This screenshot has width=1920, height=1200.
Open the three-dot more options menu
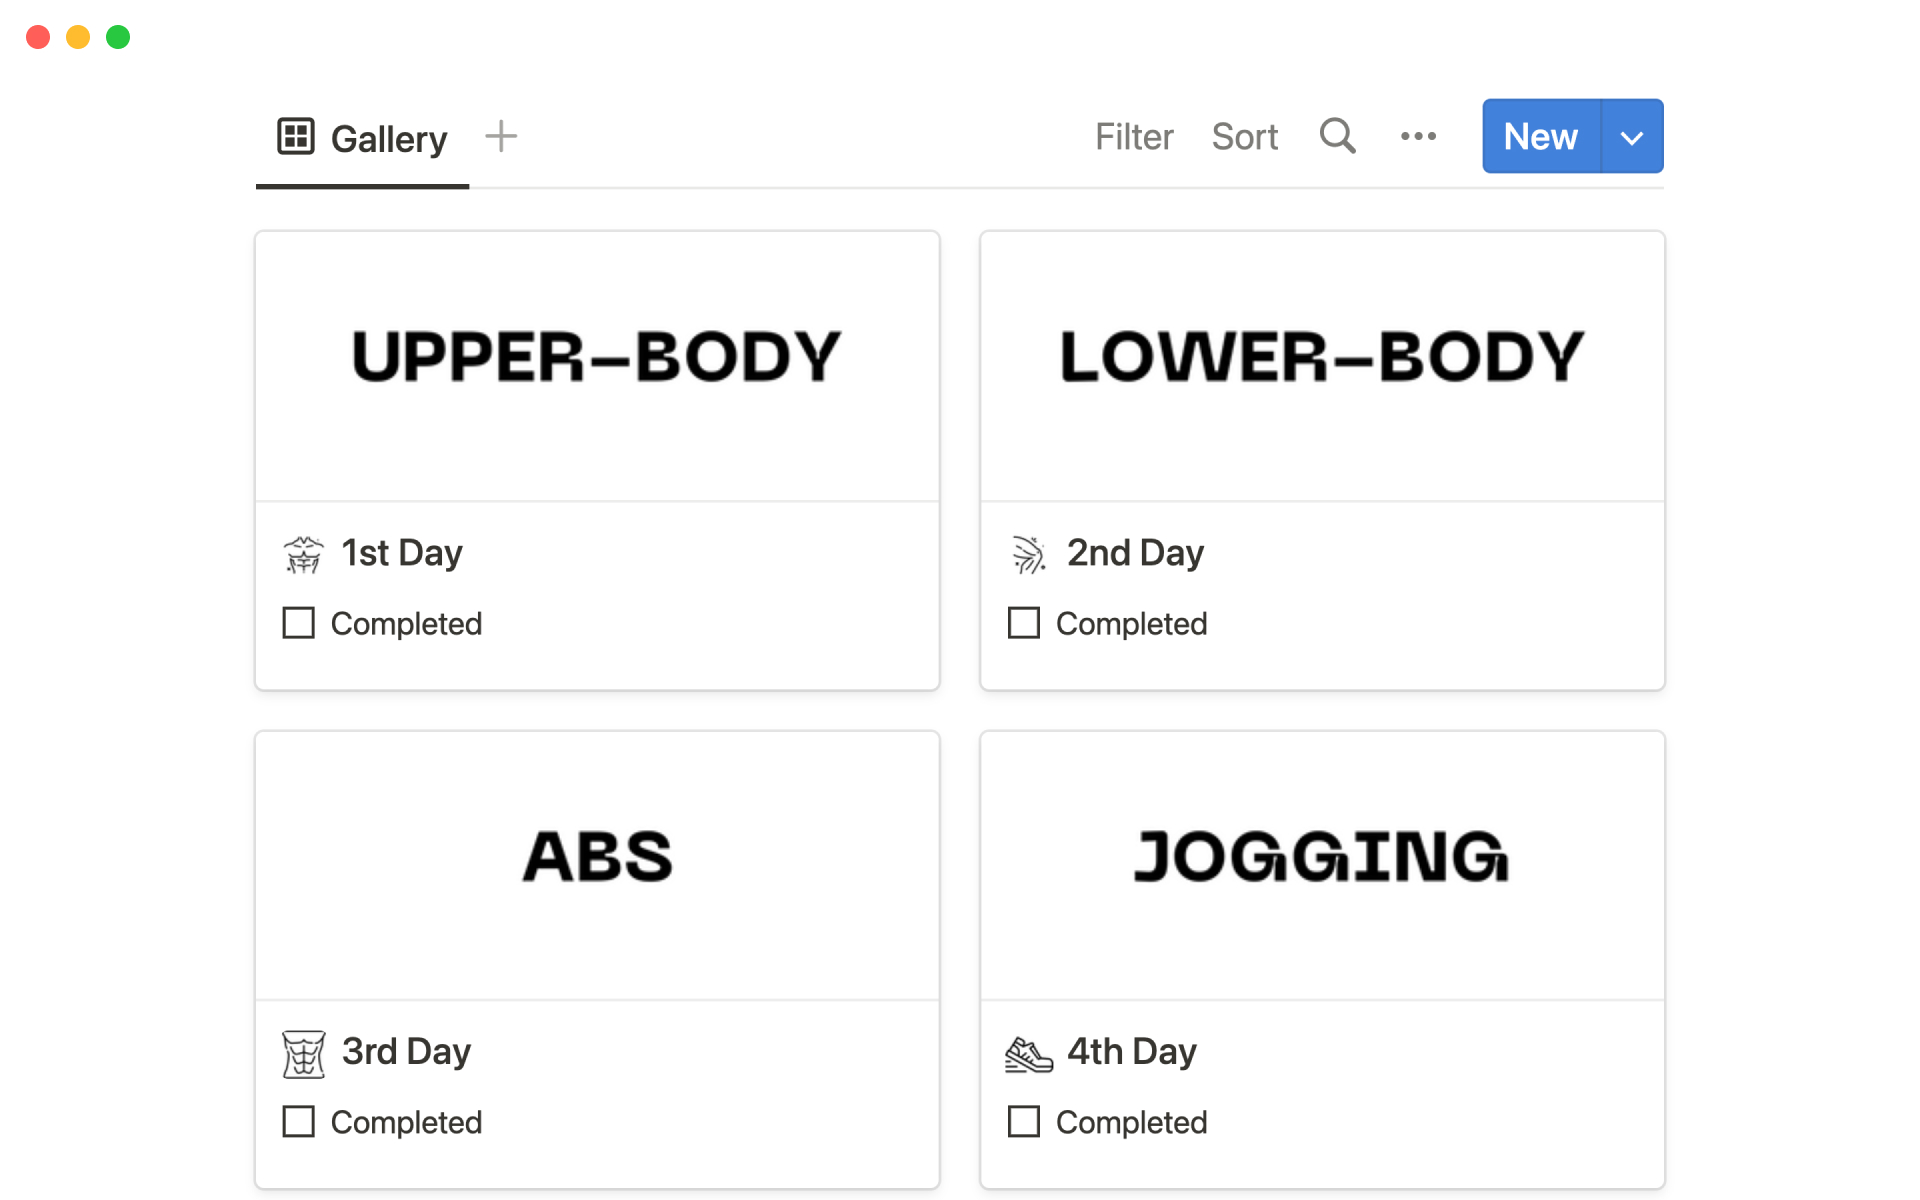click(1418, 136)
